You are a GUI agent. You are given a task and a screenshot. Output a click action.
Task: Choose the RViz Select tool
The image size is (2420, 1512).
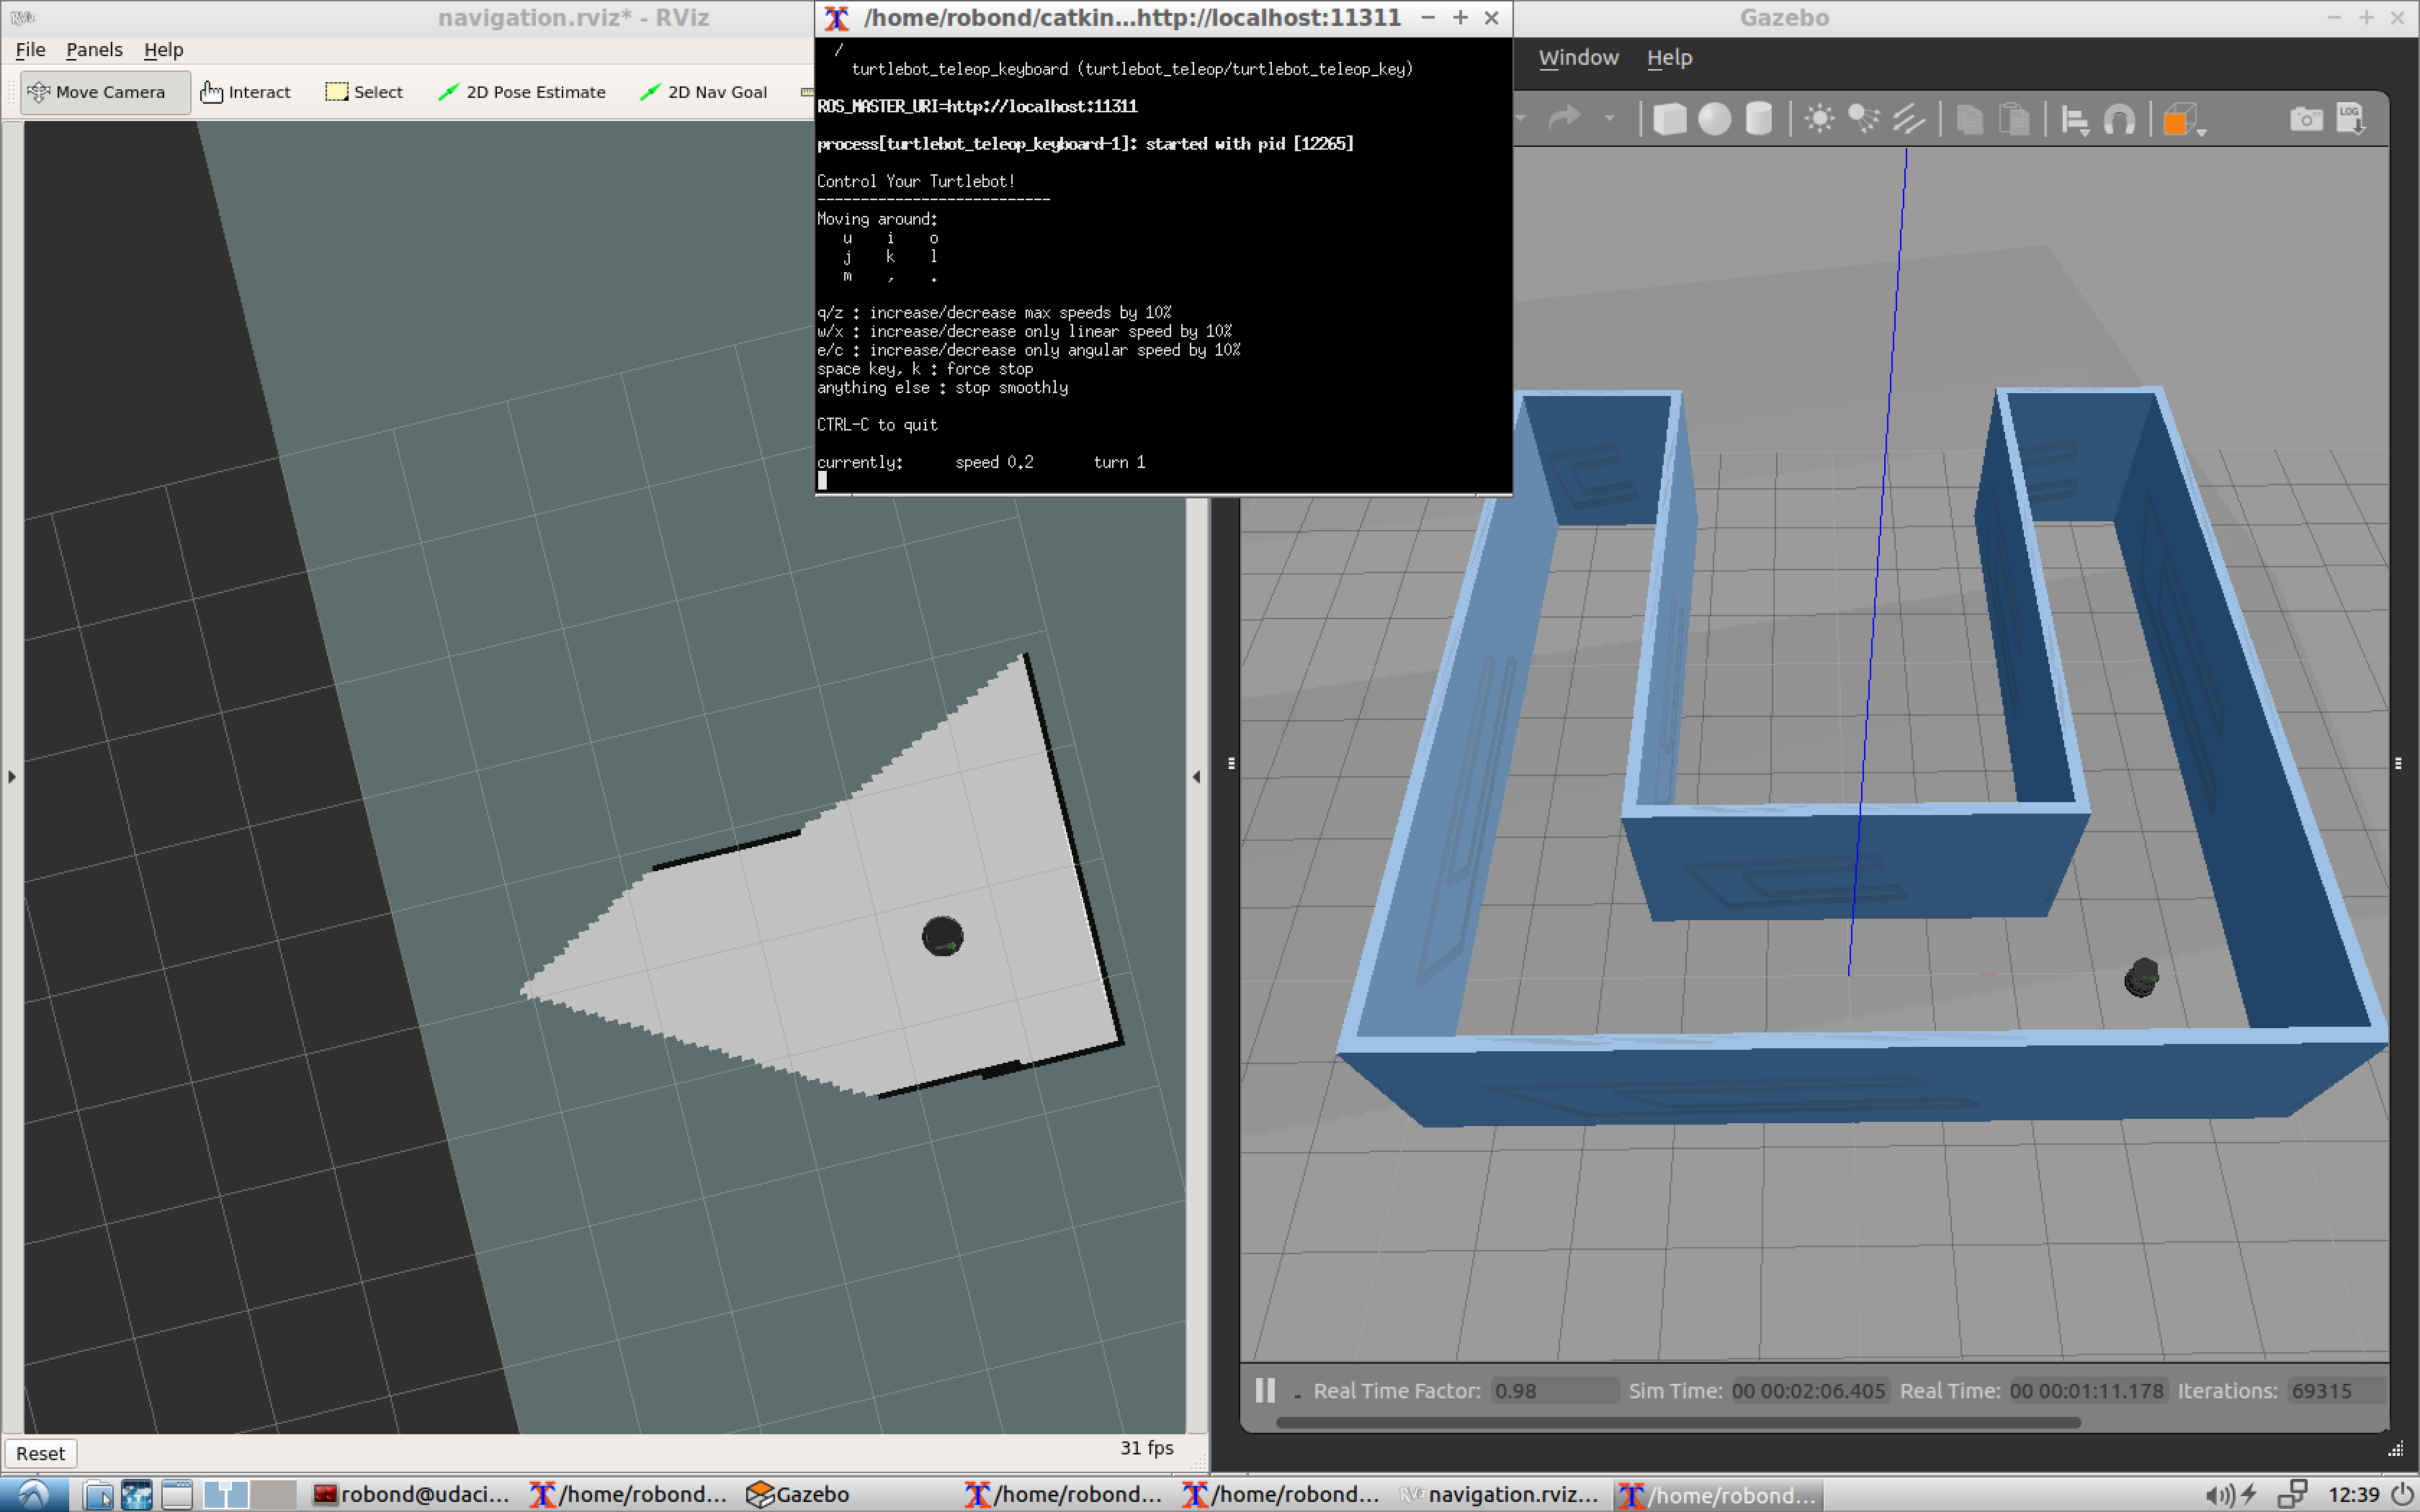pos(365,92)
